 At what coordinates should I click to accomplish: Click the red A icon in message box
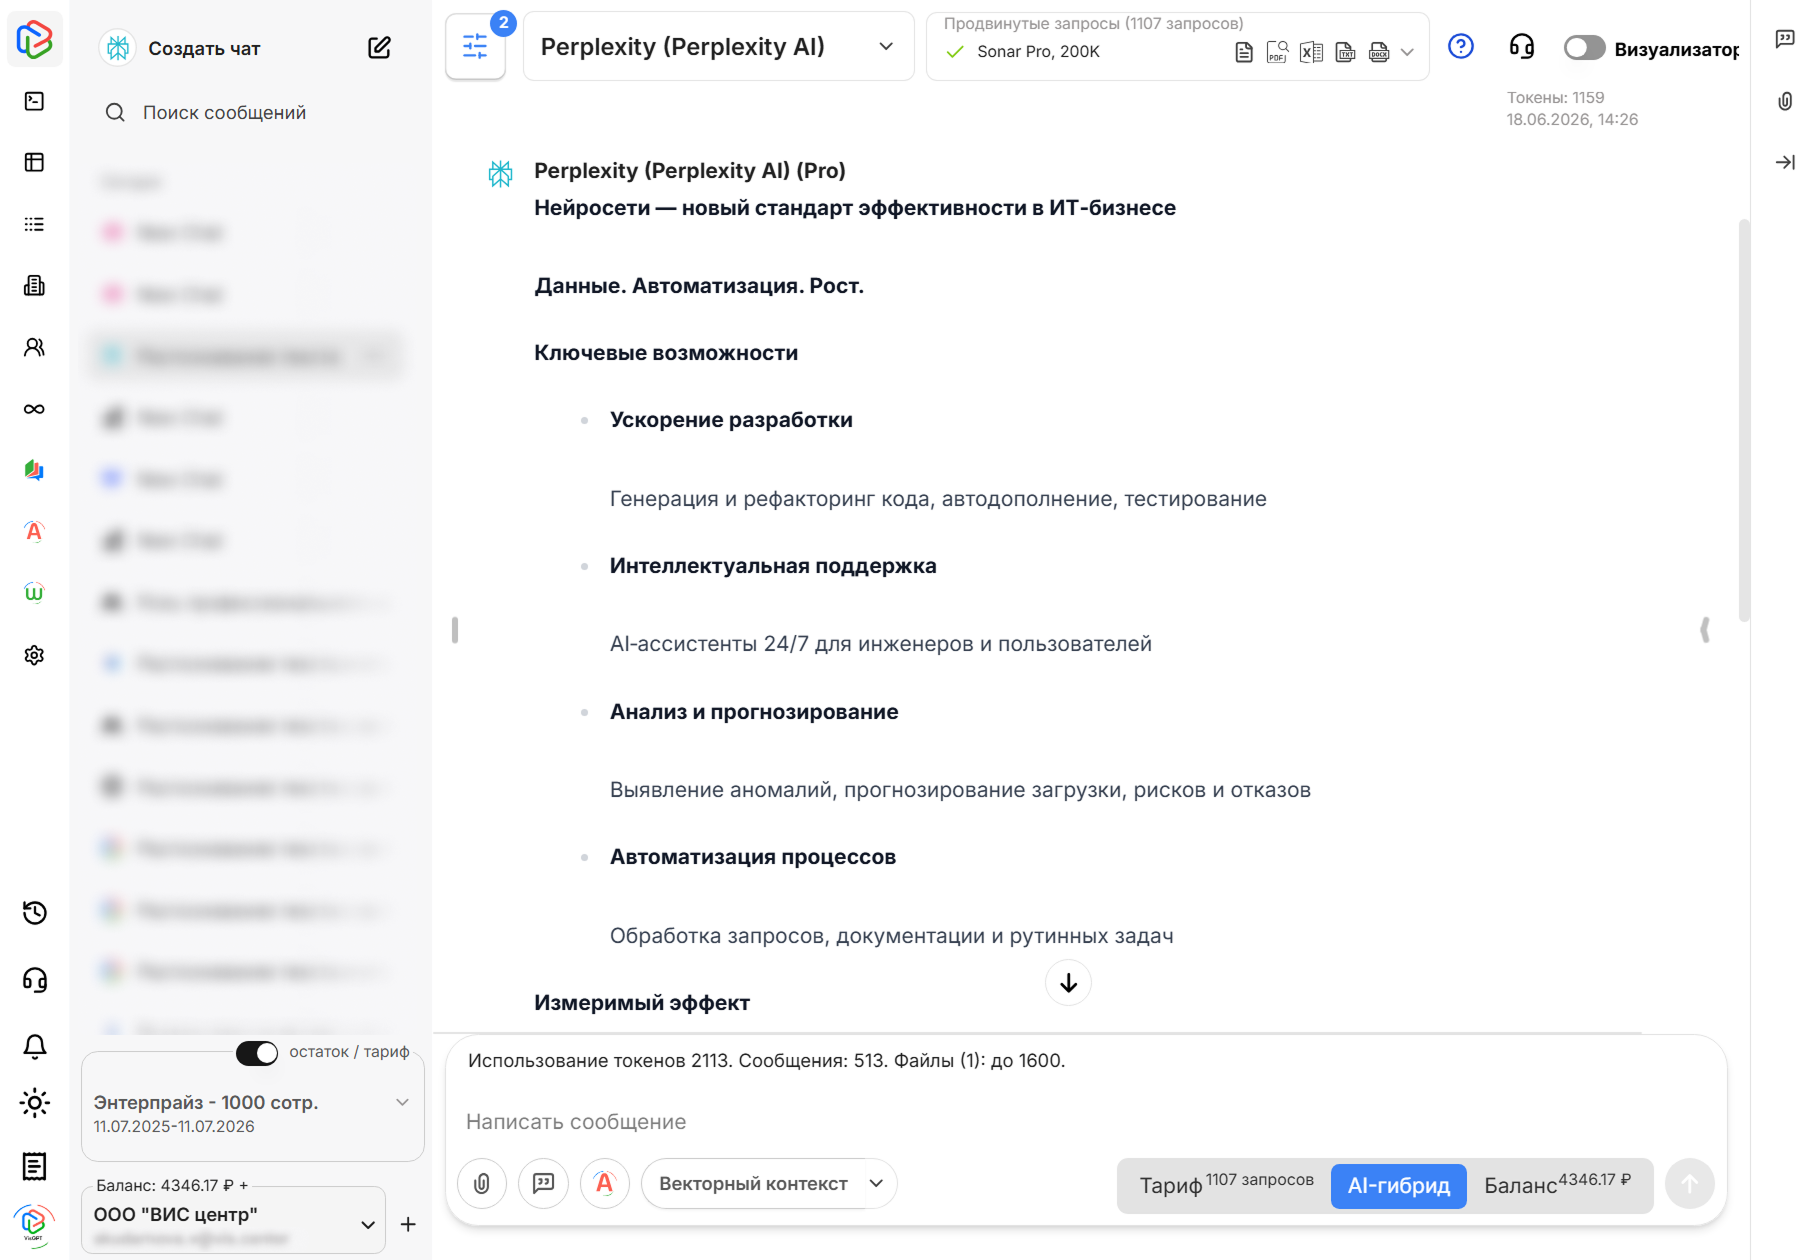[605, 1184]
